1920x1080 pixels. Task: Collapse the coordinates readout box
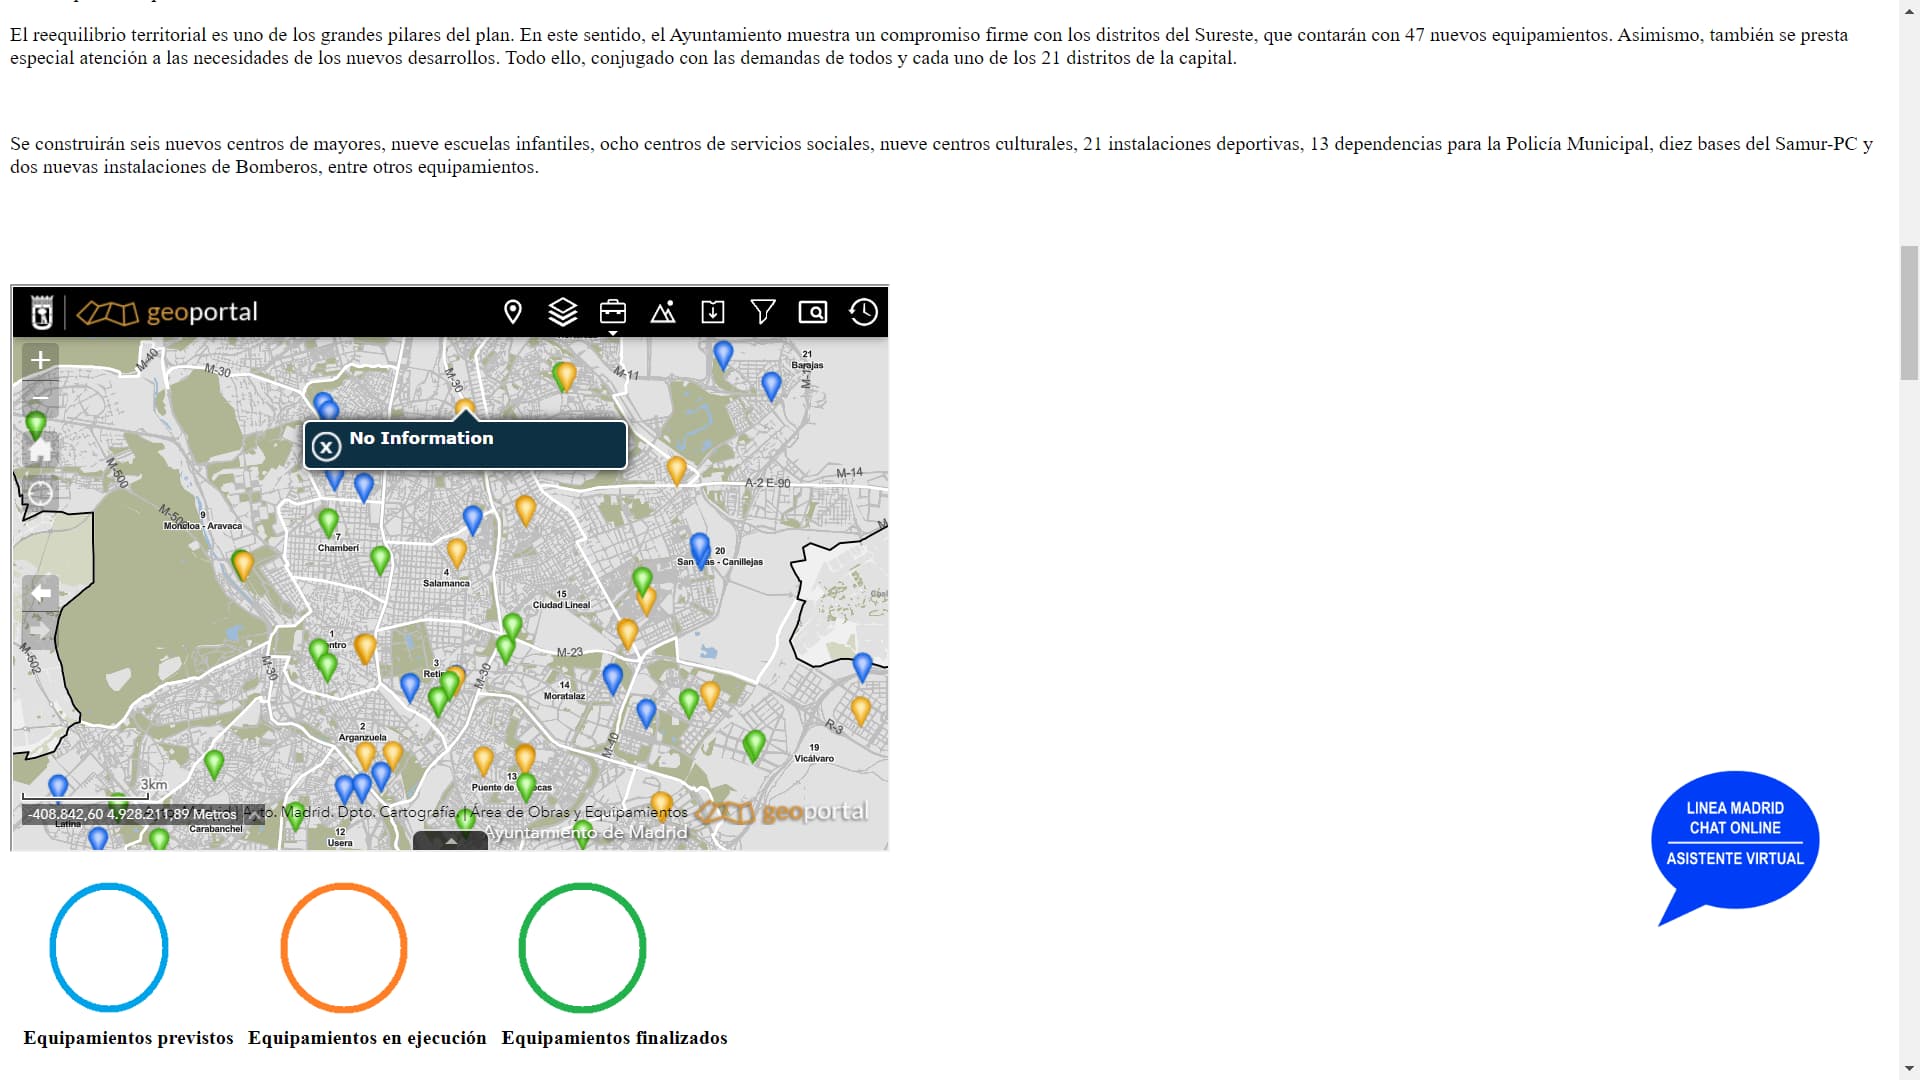click(254, 814)
